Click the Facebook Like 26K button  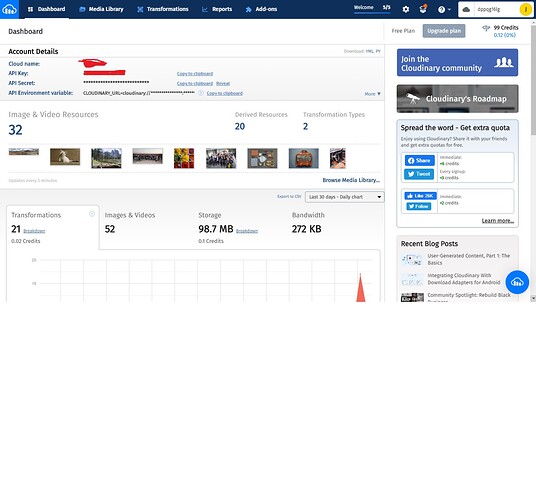[420, 196]
